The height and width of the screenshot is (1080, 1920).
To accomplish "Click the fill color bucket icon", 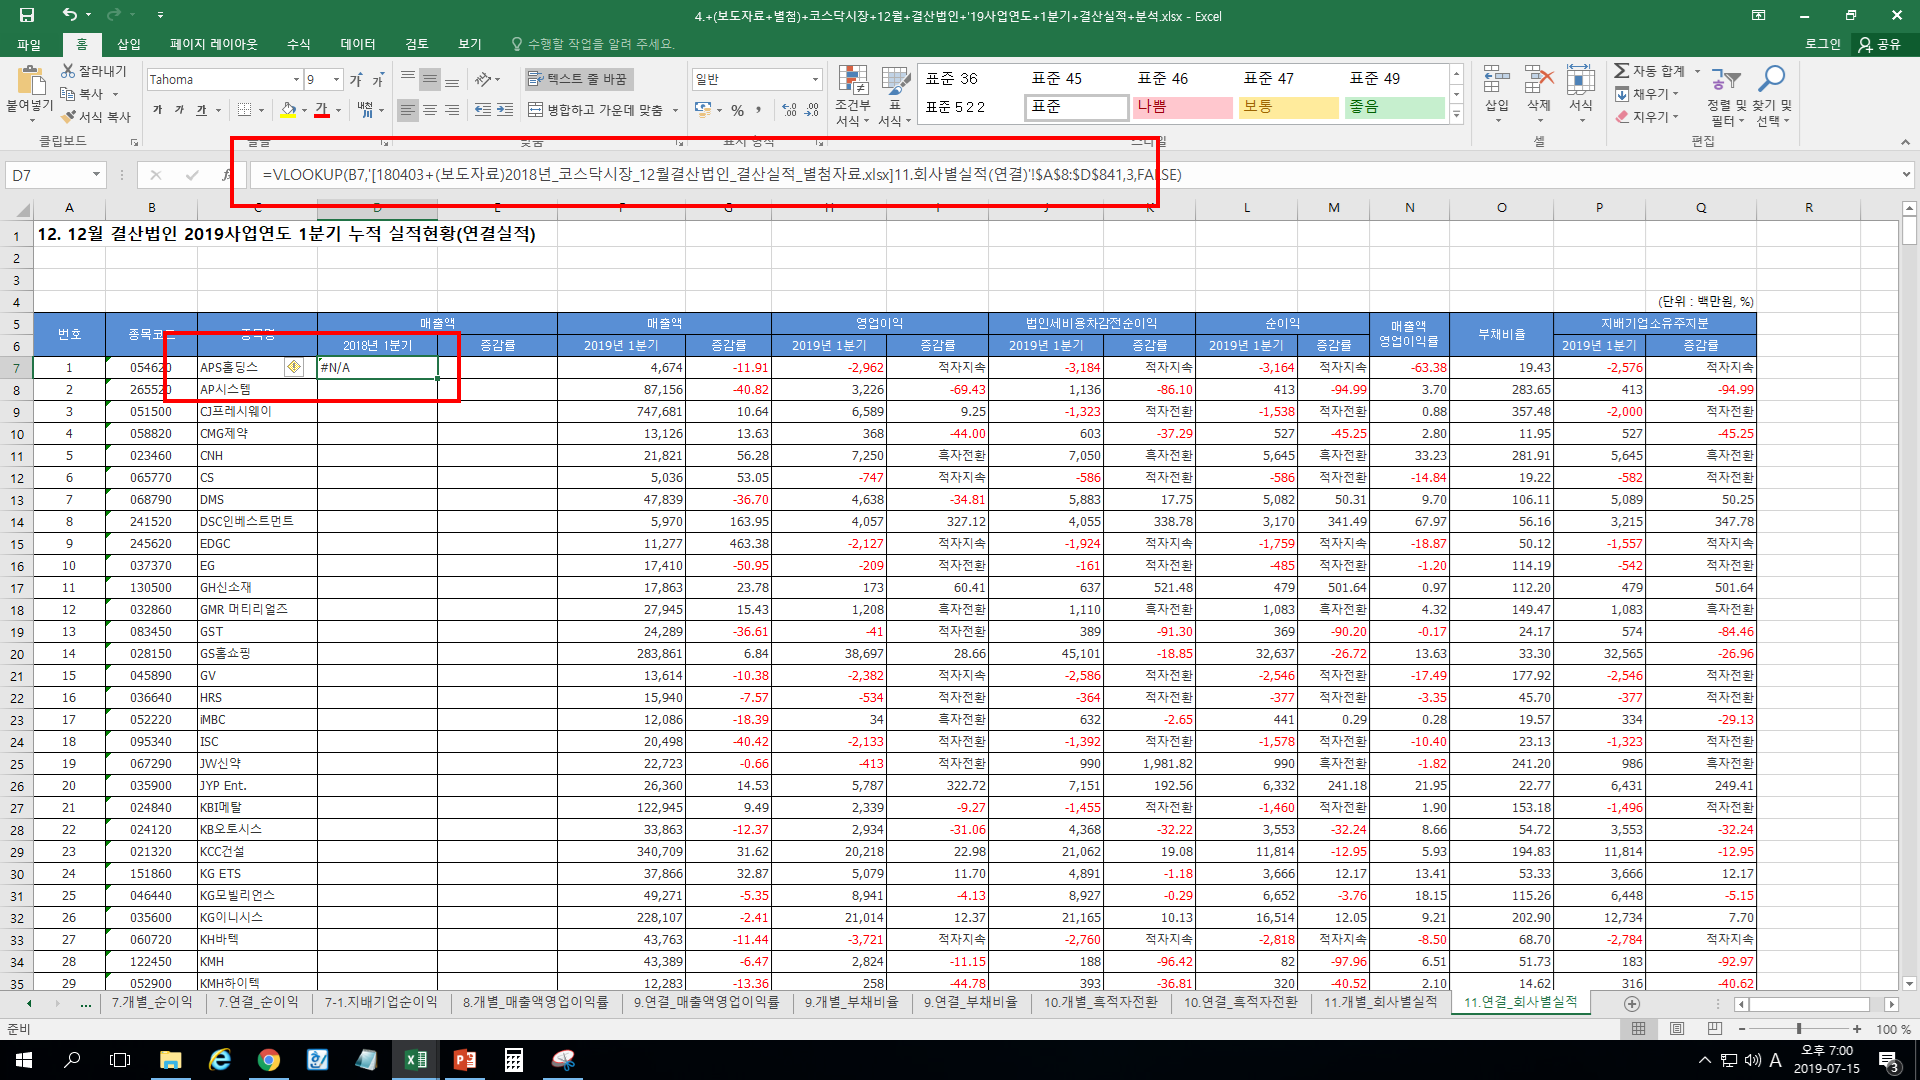I will click(x=288, y=109).
